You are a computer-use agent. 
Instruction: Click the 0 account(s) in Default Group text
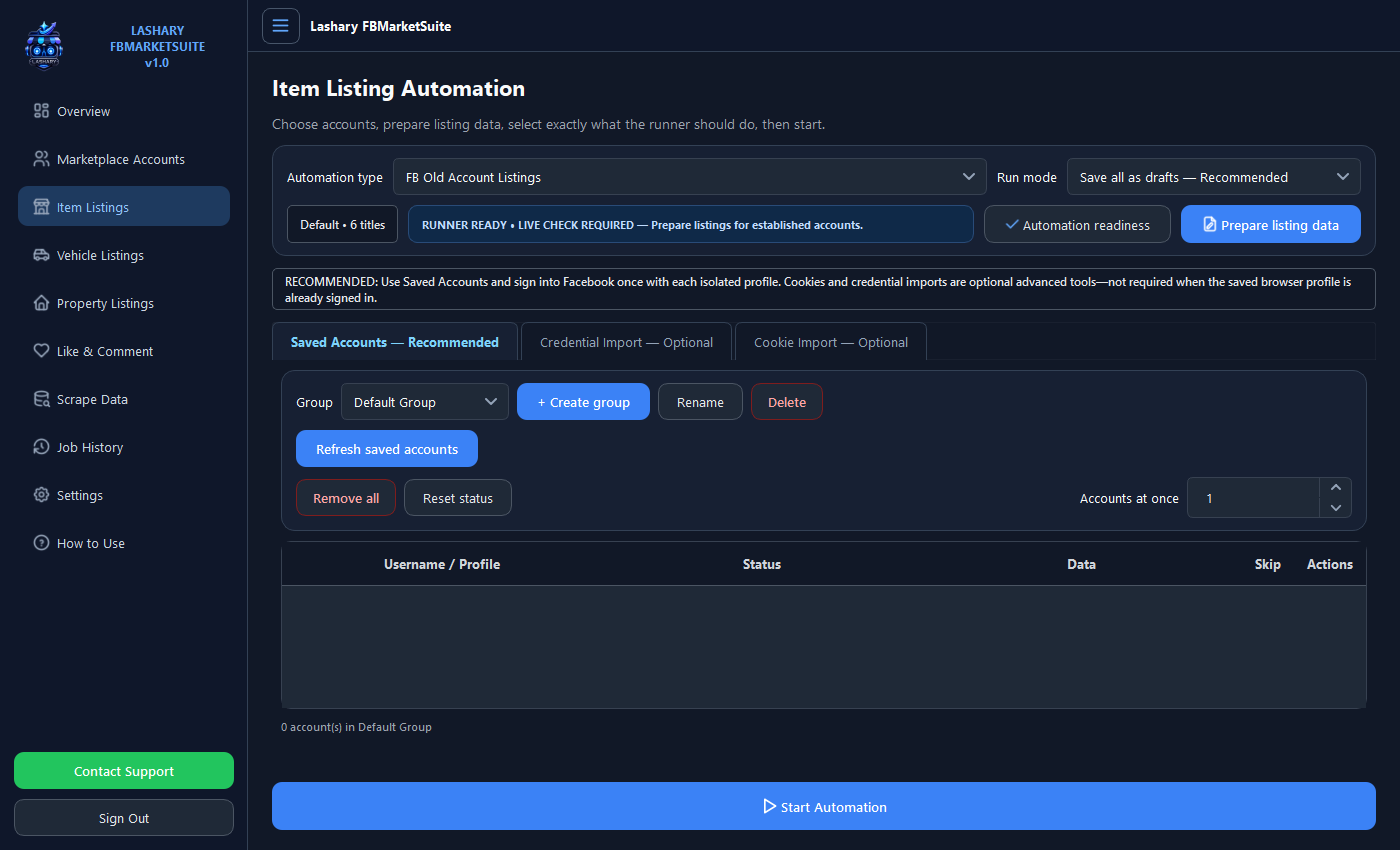(356, 727)
